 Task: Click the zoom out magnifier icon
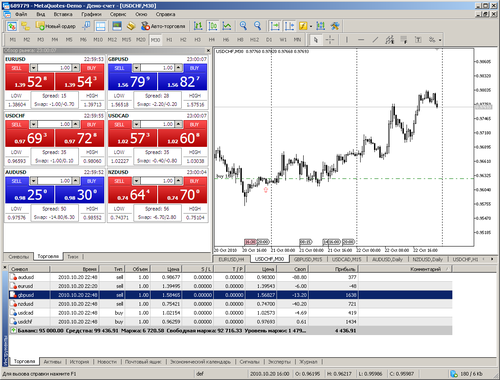[257, 26]
